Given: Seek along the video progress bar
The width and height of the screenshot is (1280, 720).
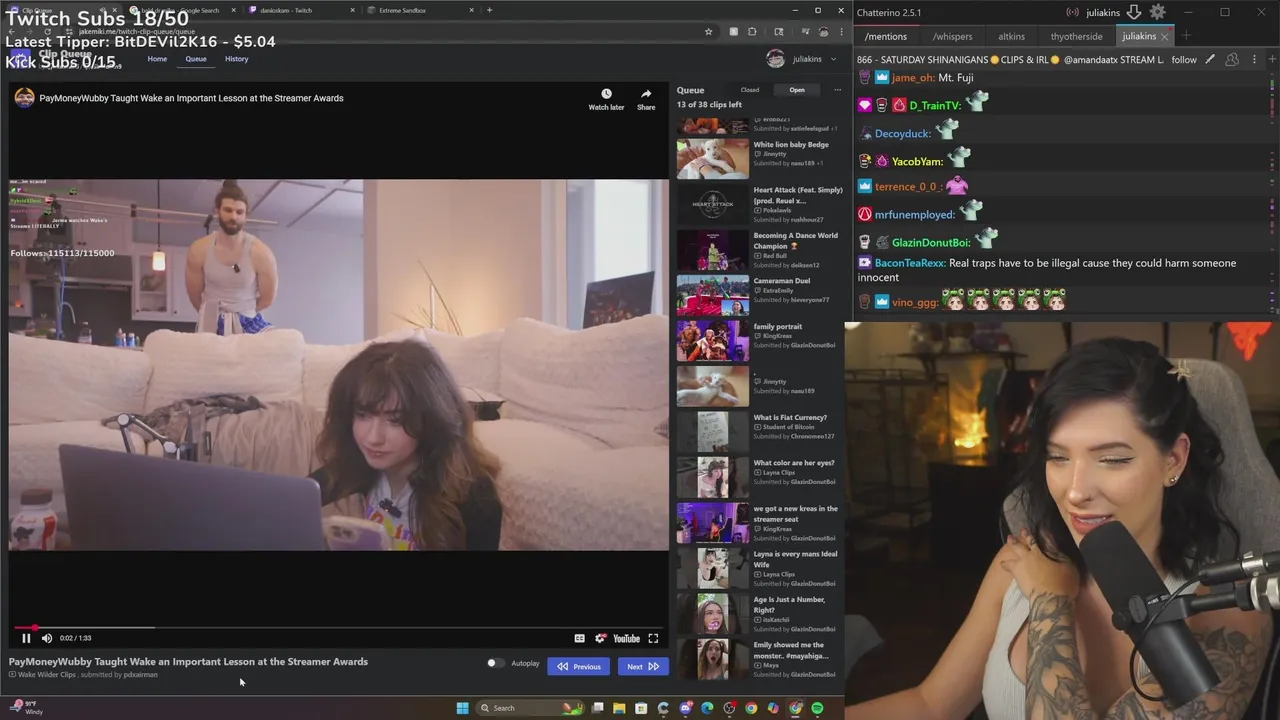Looking at the screenshot, I should coord(337,628).
